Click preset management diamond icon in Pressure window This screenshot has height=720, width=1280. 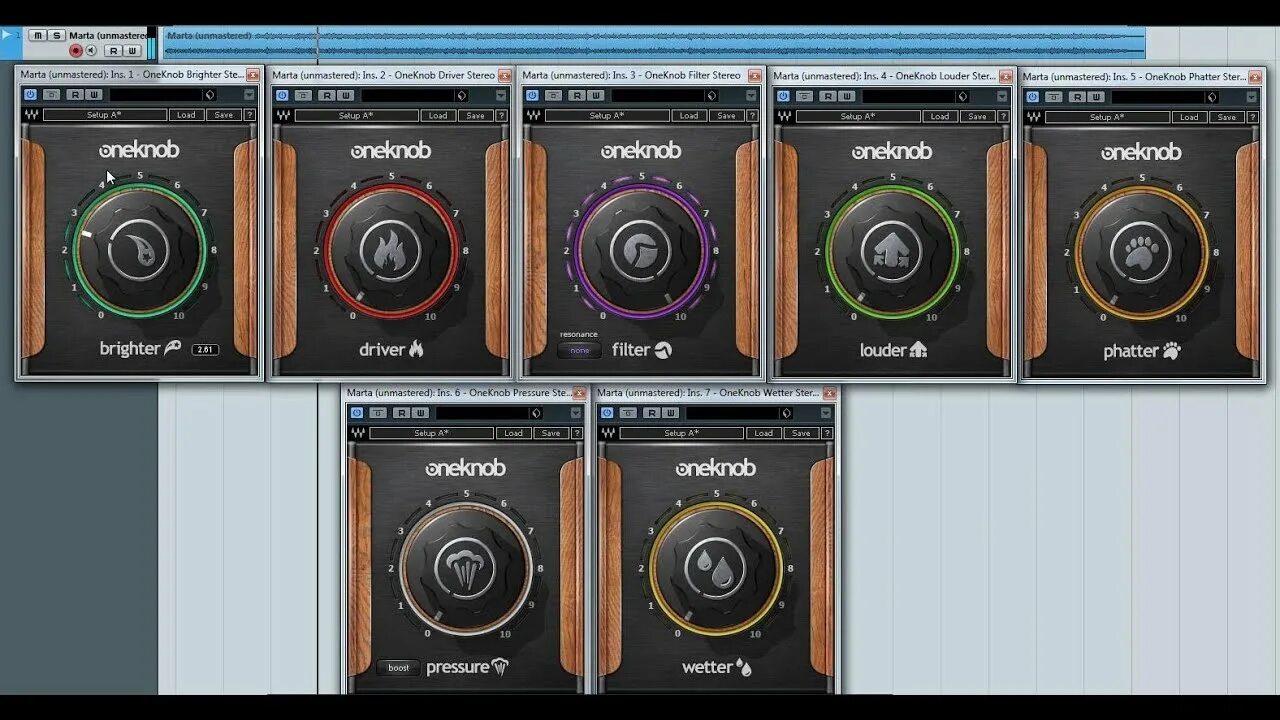(536, 412)
